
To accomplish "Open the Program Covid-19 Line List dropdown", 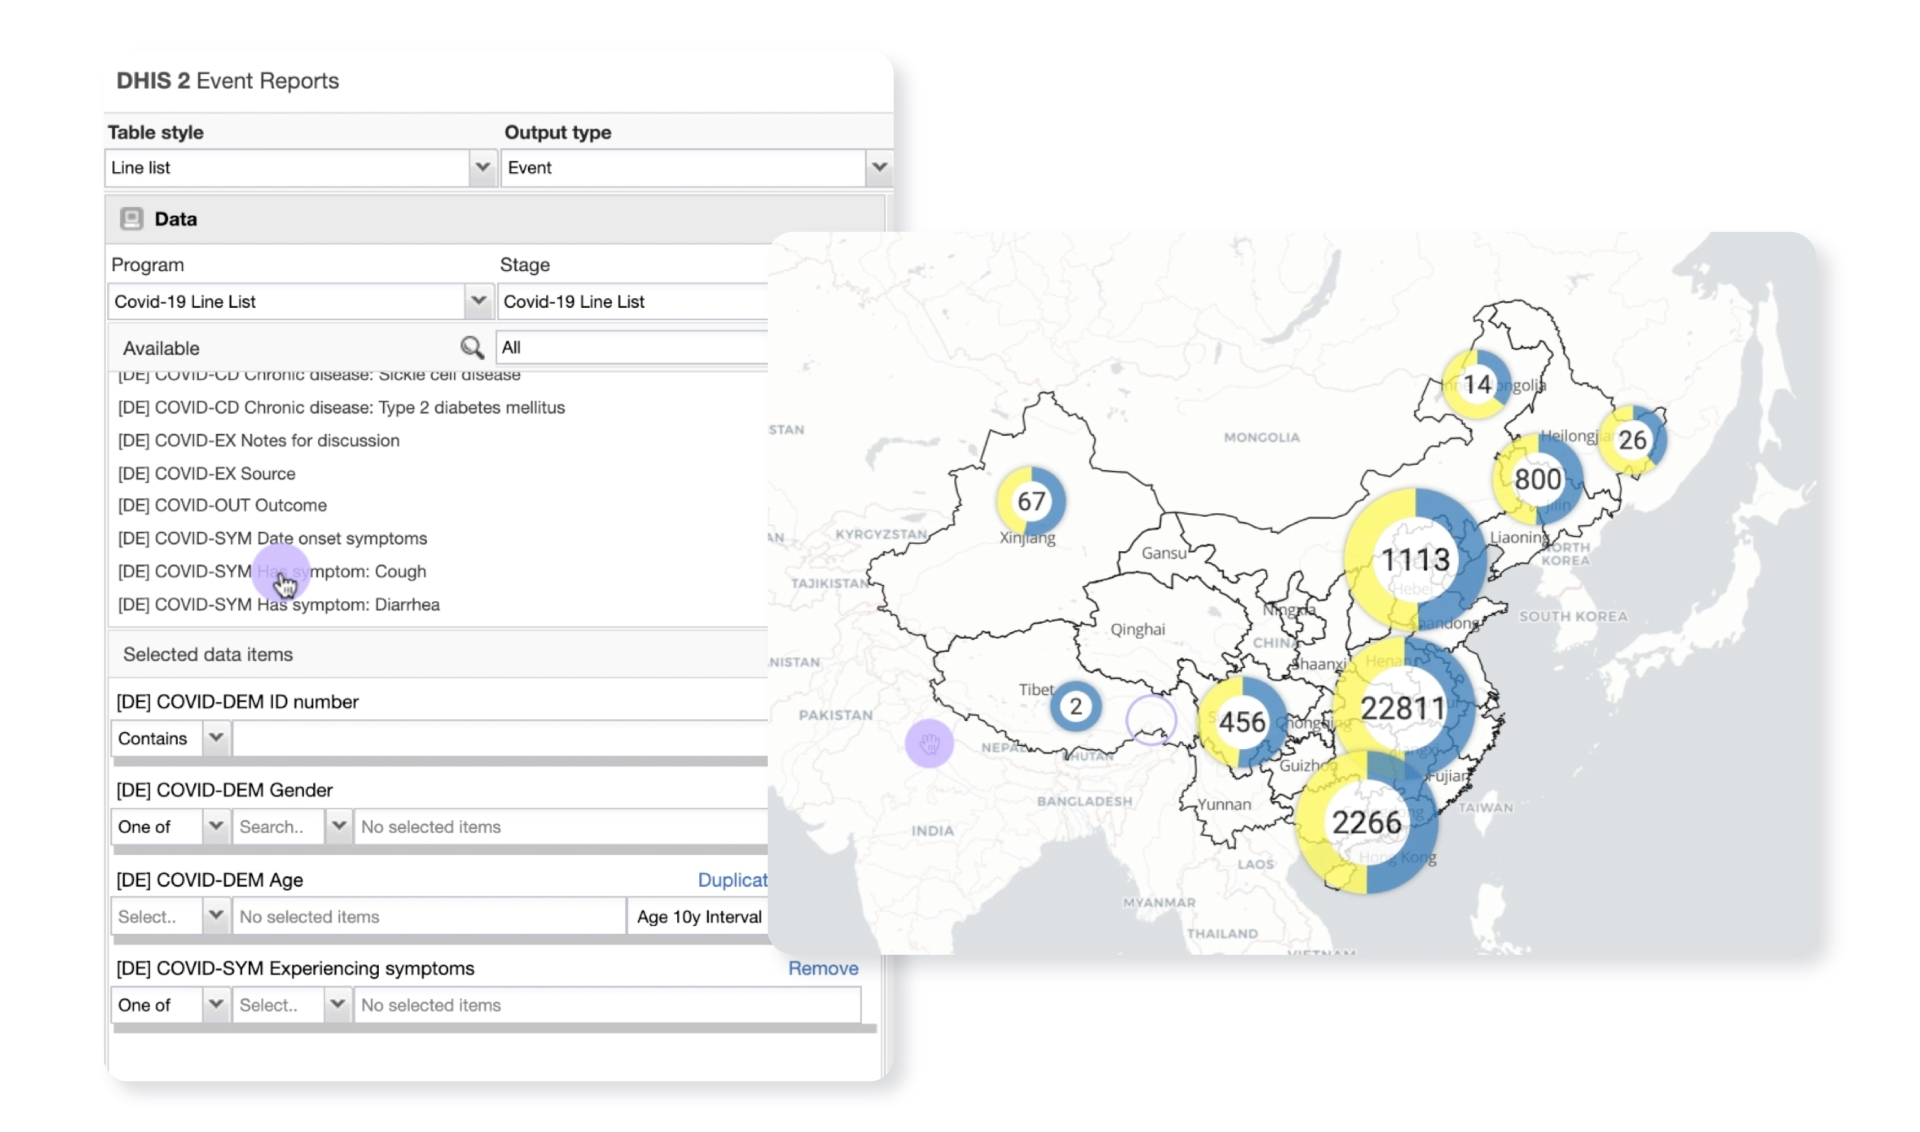I will coord(478,301).
